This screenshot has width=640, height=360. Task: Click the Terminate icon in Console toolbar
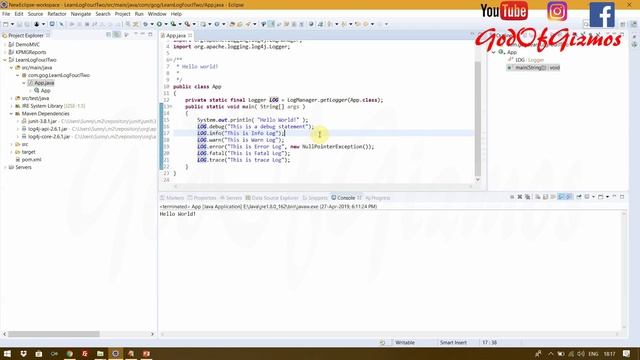pyautogui.click(x=512, y=197)
